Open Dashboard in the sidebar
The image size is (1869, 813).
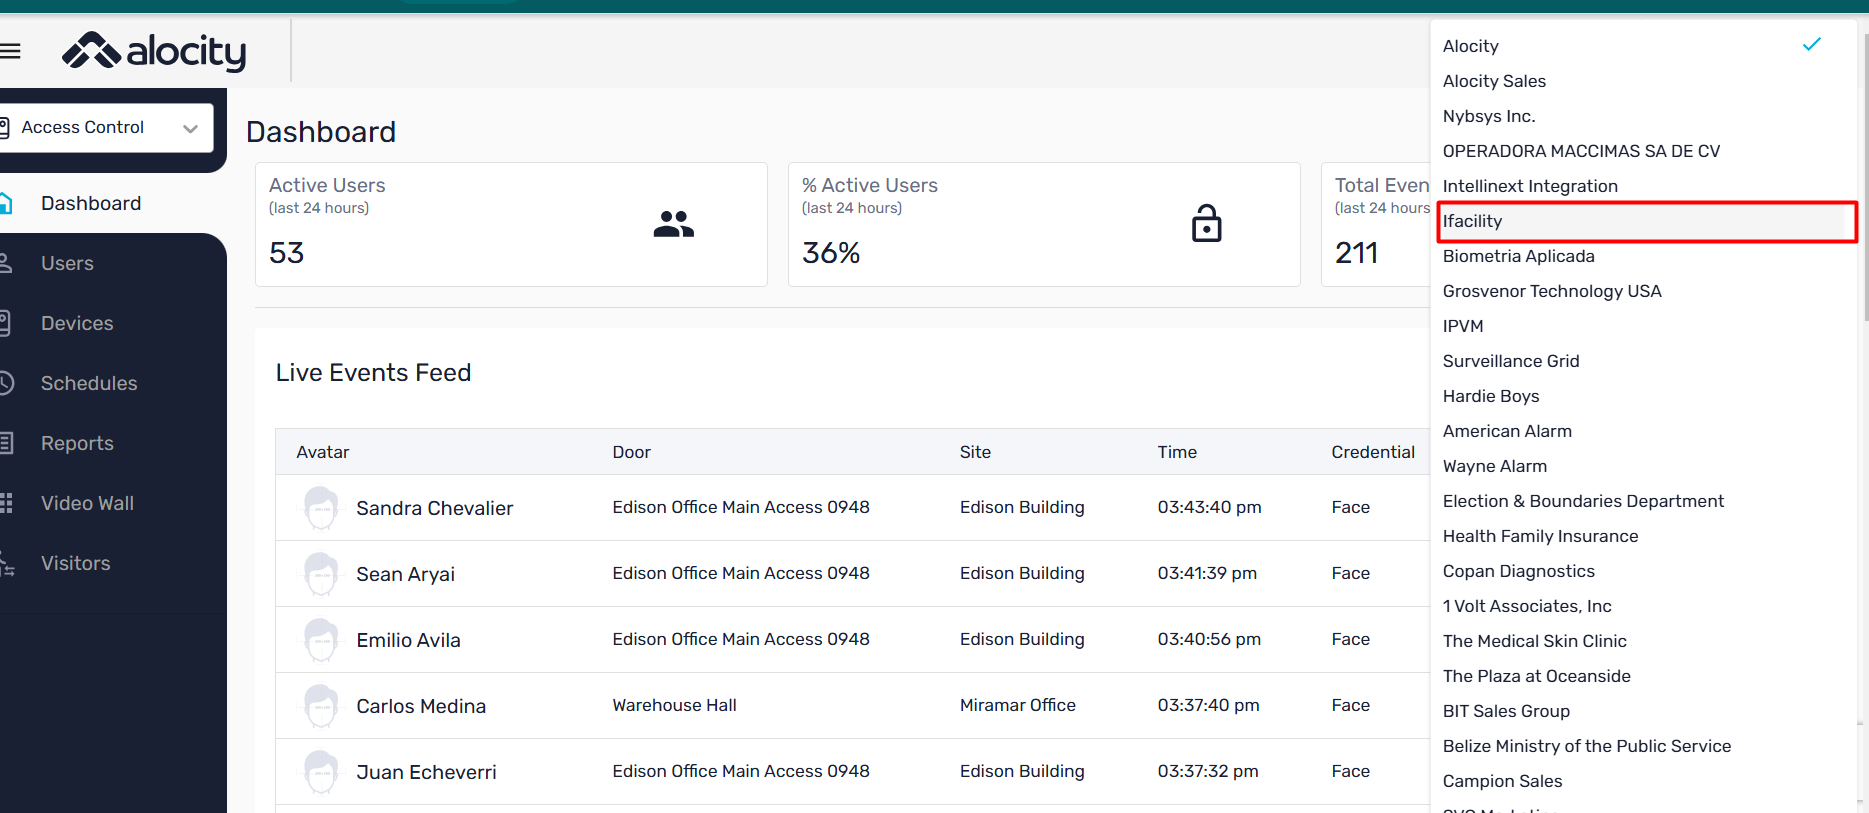coord(91,203)
